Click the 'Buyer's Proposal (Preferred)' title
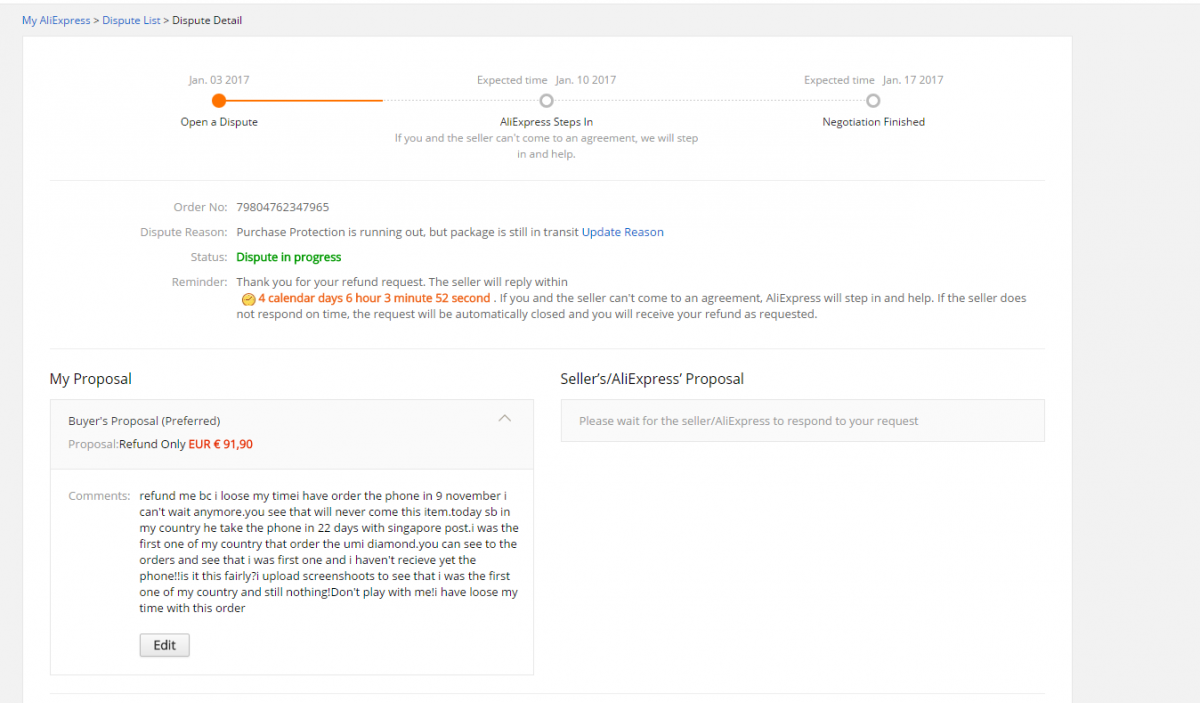The image size is (1200, 703). pos(144,421)
